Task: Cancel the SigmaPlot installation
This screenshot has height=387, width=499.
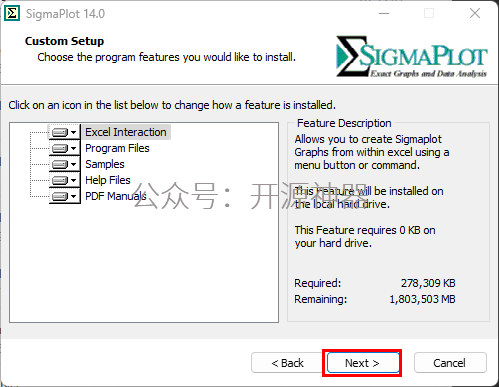Action: [x=450, y=363]
